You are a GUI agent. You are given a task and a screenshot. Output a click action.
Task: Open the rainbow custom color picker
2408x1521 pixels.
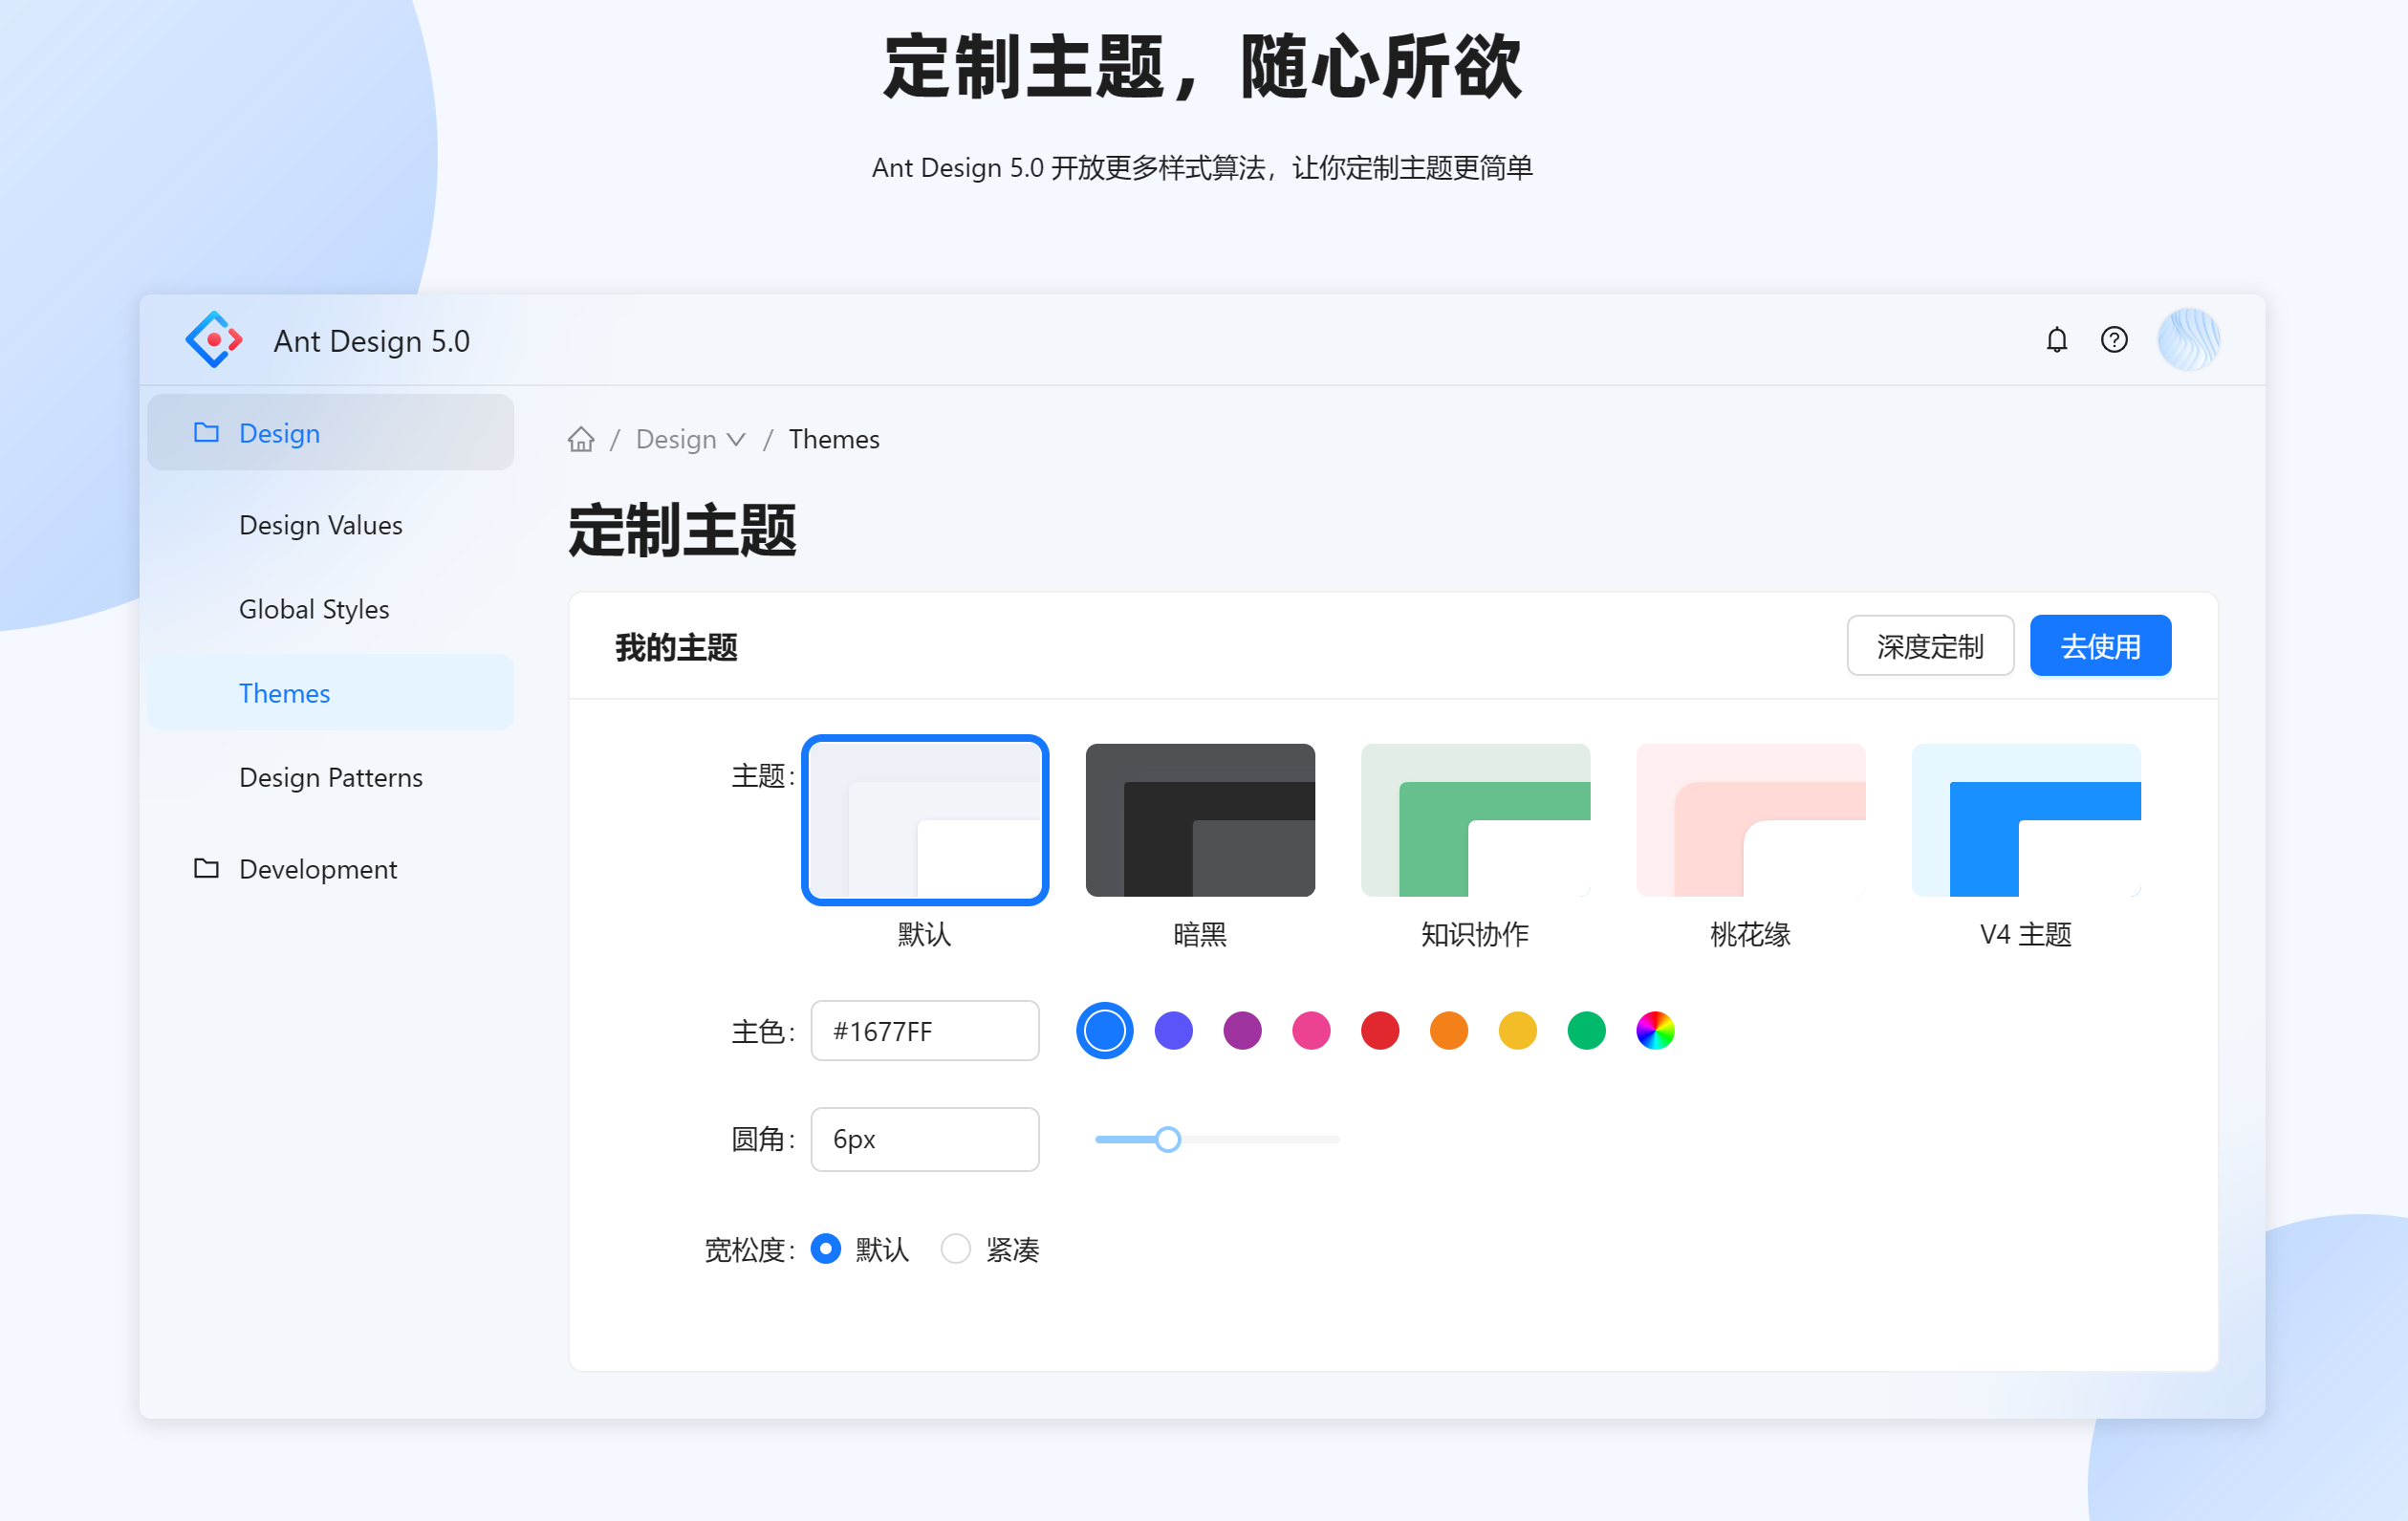pos(1654,1030)
